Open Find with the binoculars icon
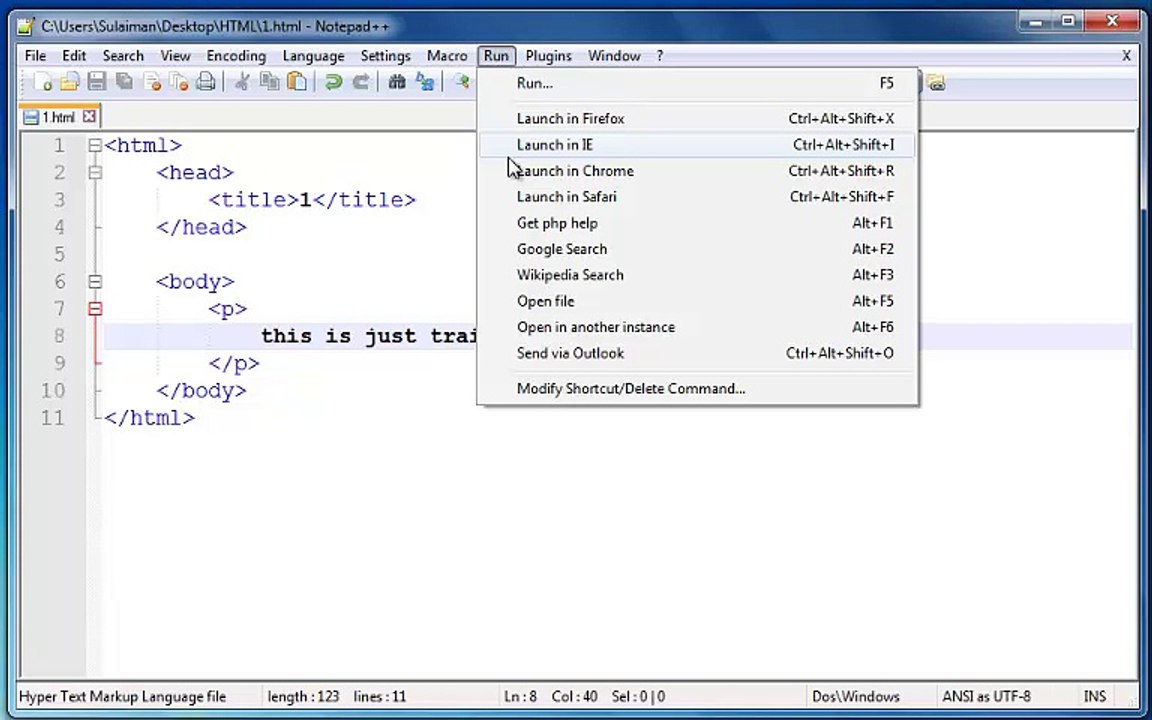This screenshot has height=720, width=1152. [397, 82]
